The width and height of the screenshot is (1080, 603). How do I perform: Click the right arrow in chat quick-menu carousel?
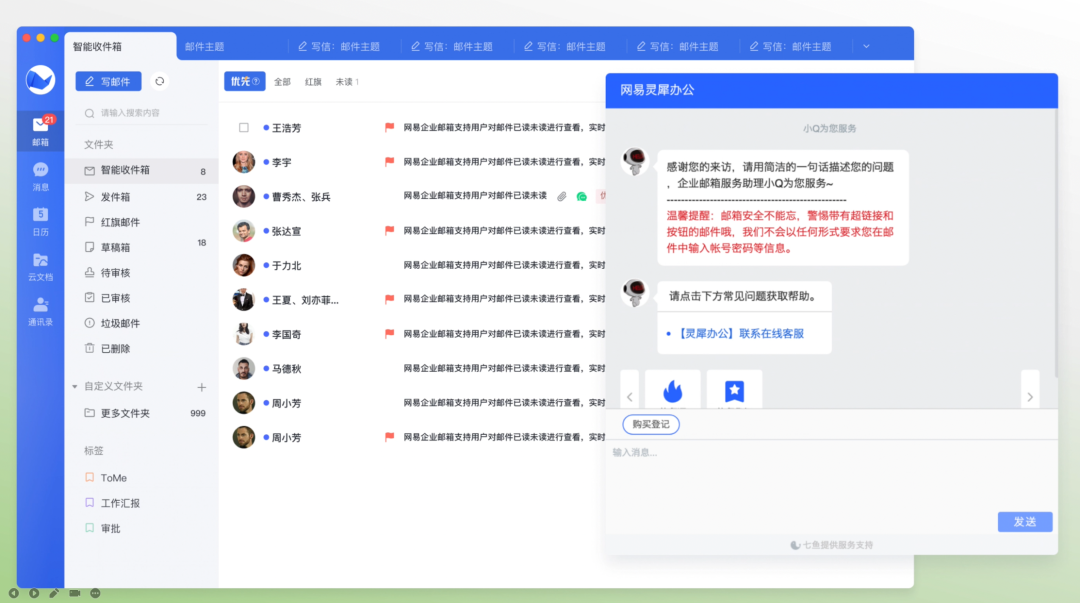(x=1030, y=396)
